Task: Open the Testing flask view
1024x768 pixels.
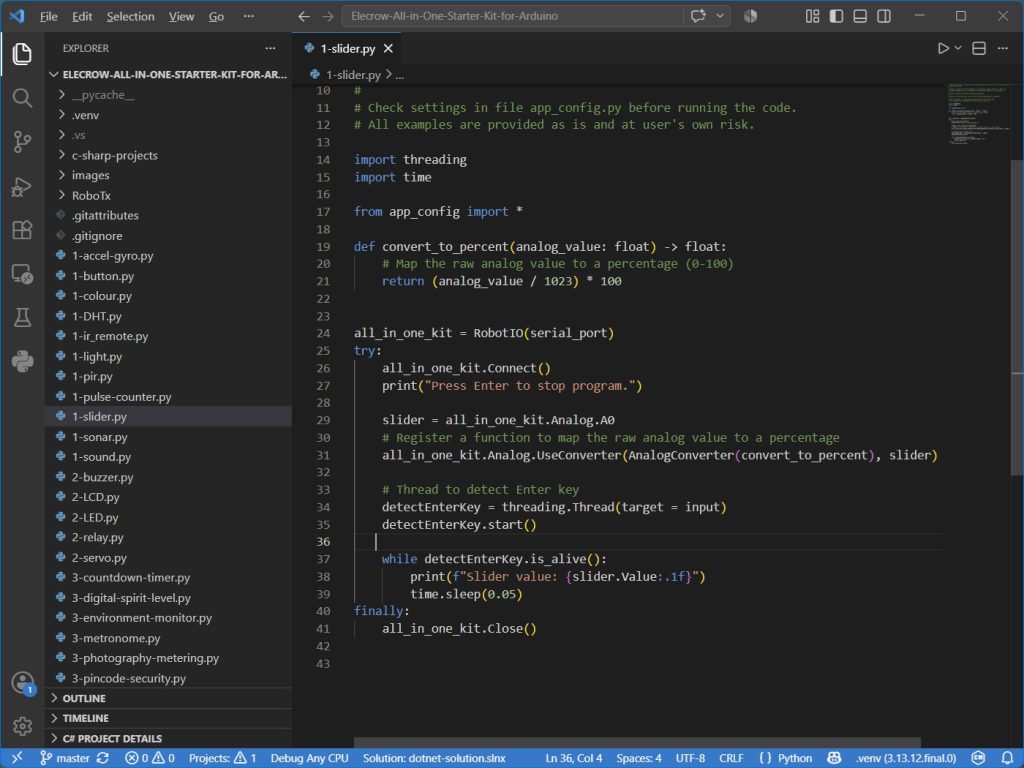Action: coord(22,317)
